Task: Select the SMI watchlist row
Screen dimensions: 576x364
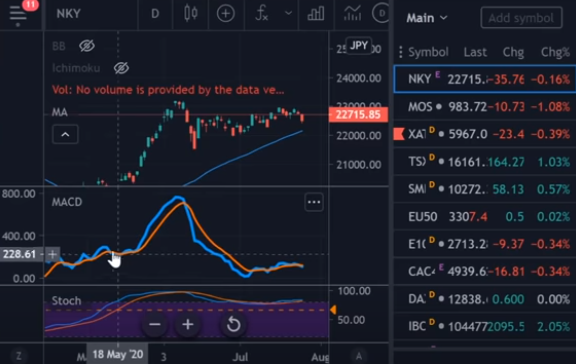Action: (x=485, y=189)
